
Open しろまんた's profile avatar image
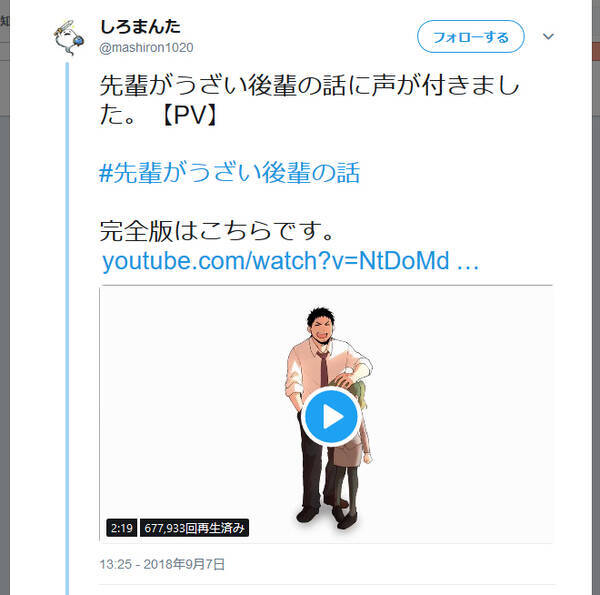coord(69,37)
